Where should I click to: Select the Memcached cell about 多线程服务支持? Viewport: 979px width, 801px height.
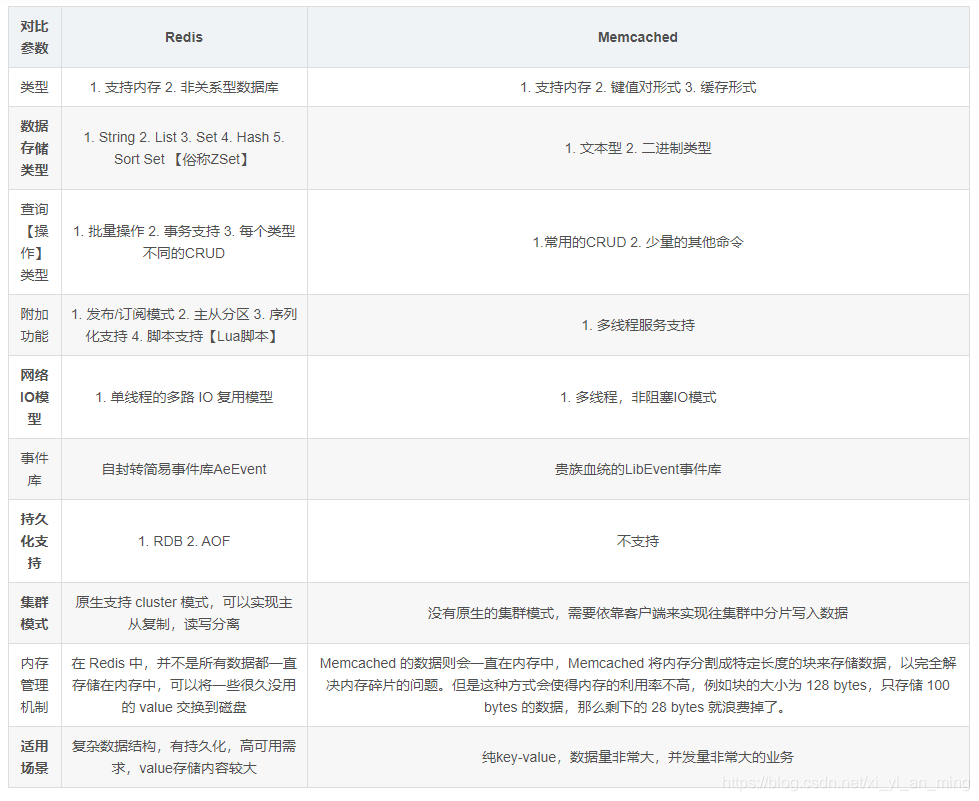[x=637, y=324]
